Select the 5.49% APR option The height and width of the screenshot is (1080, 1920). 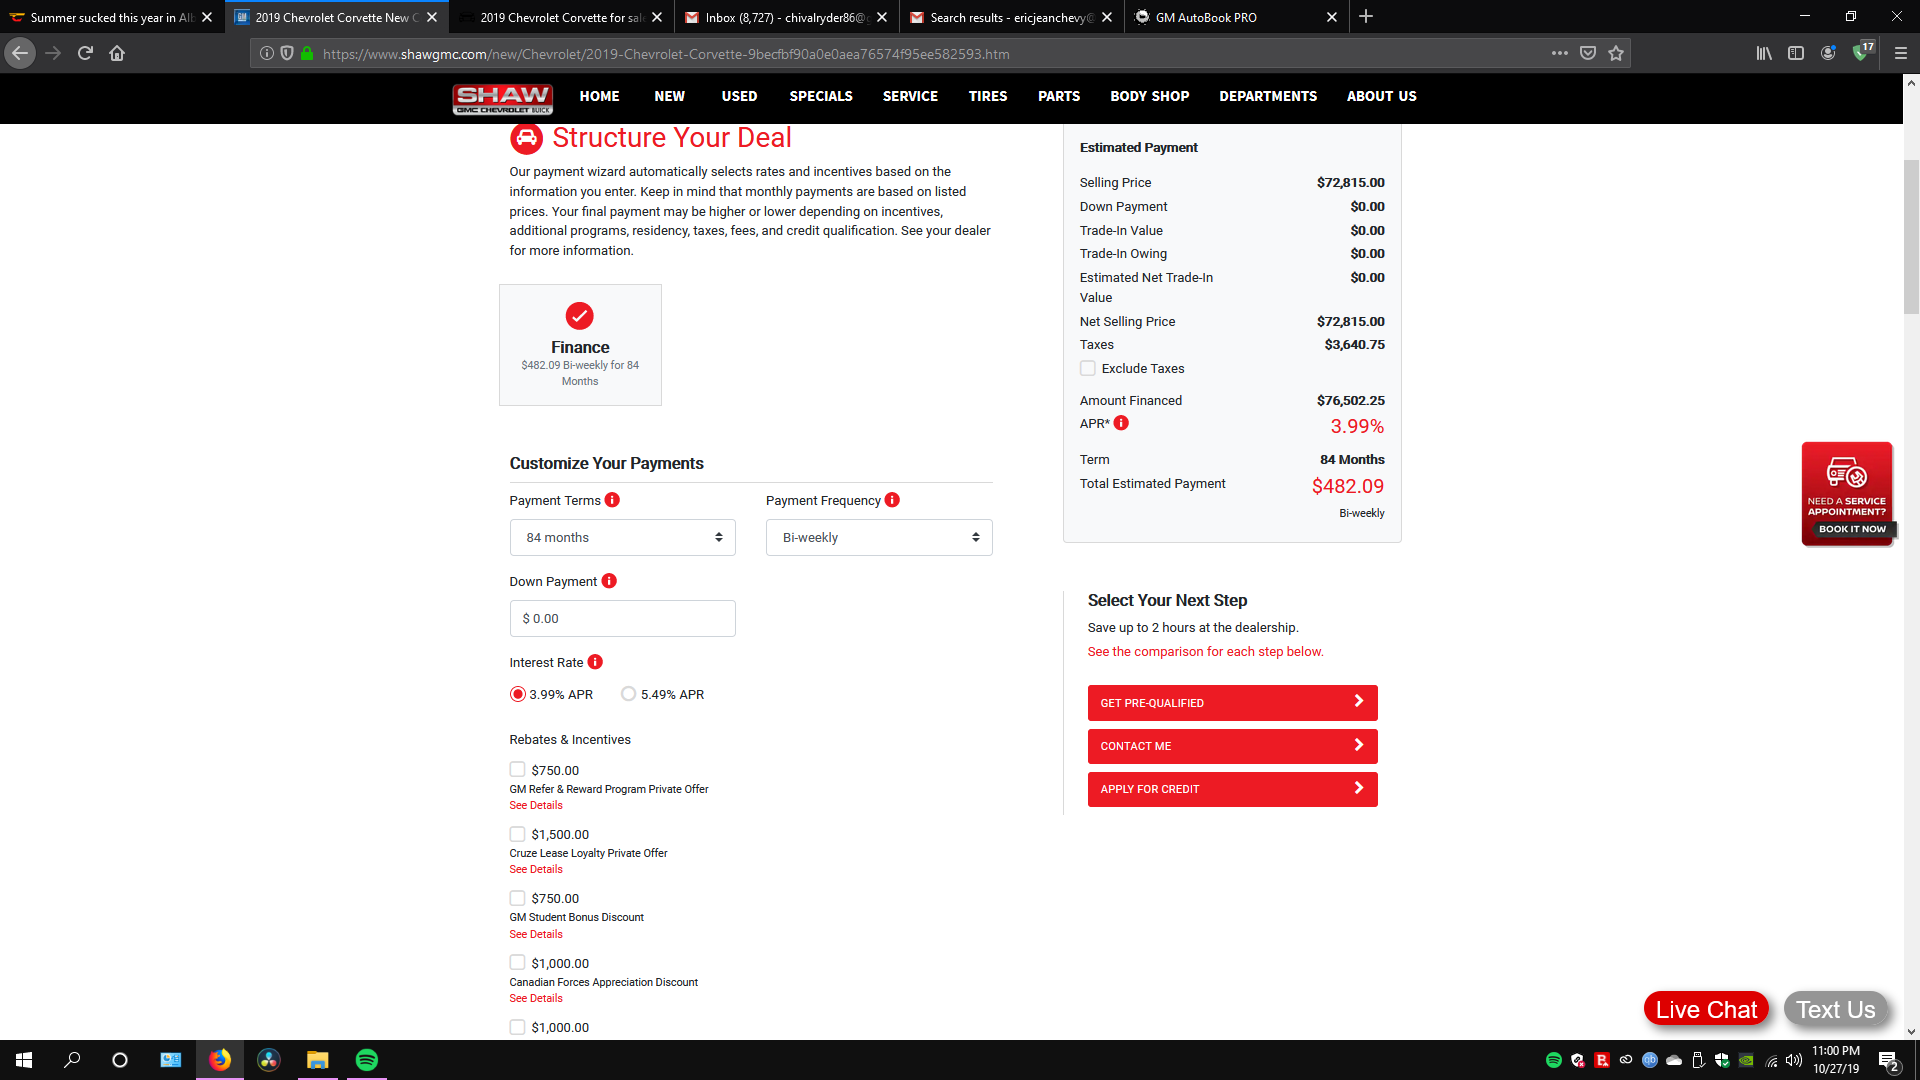click(x=628, y=693)
